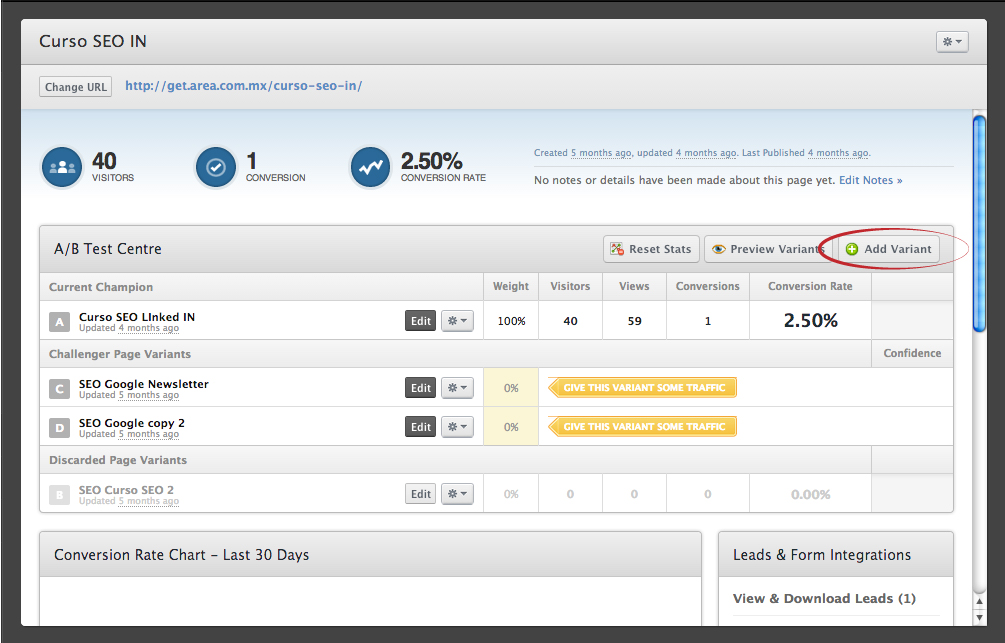Image resolution: width=1005 pixels, height=643 pixels.
Task: Open page settings gear menu at top right
Action: pyautogui.click(x=951, y=42)
